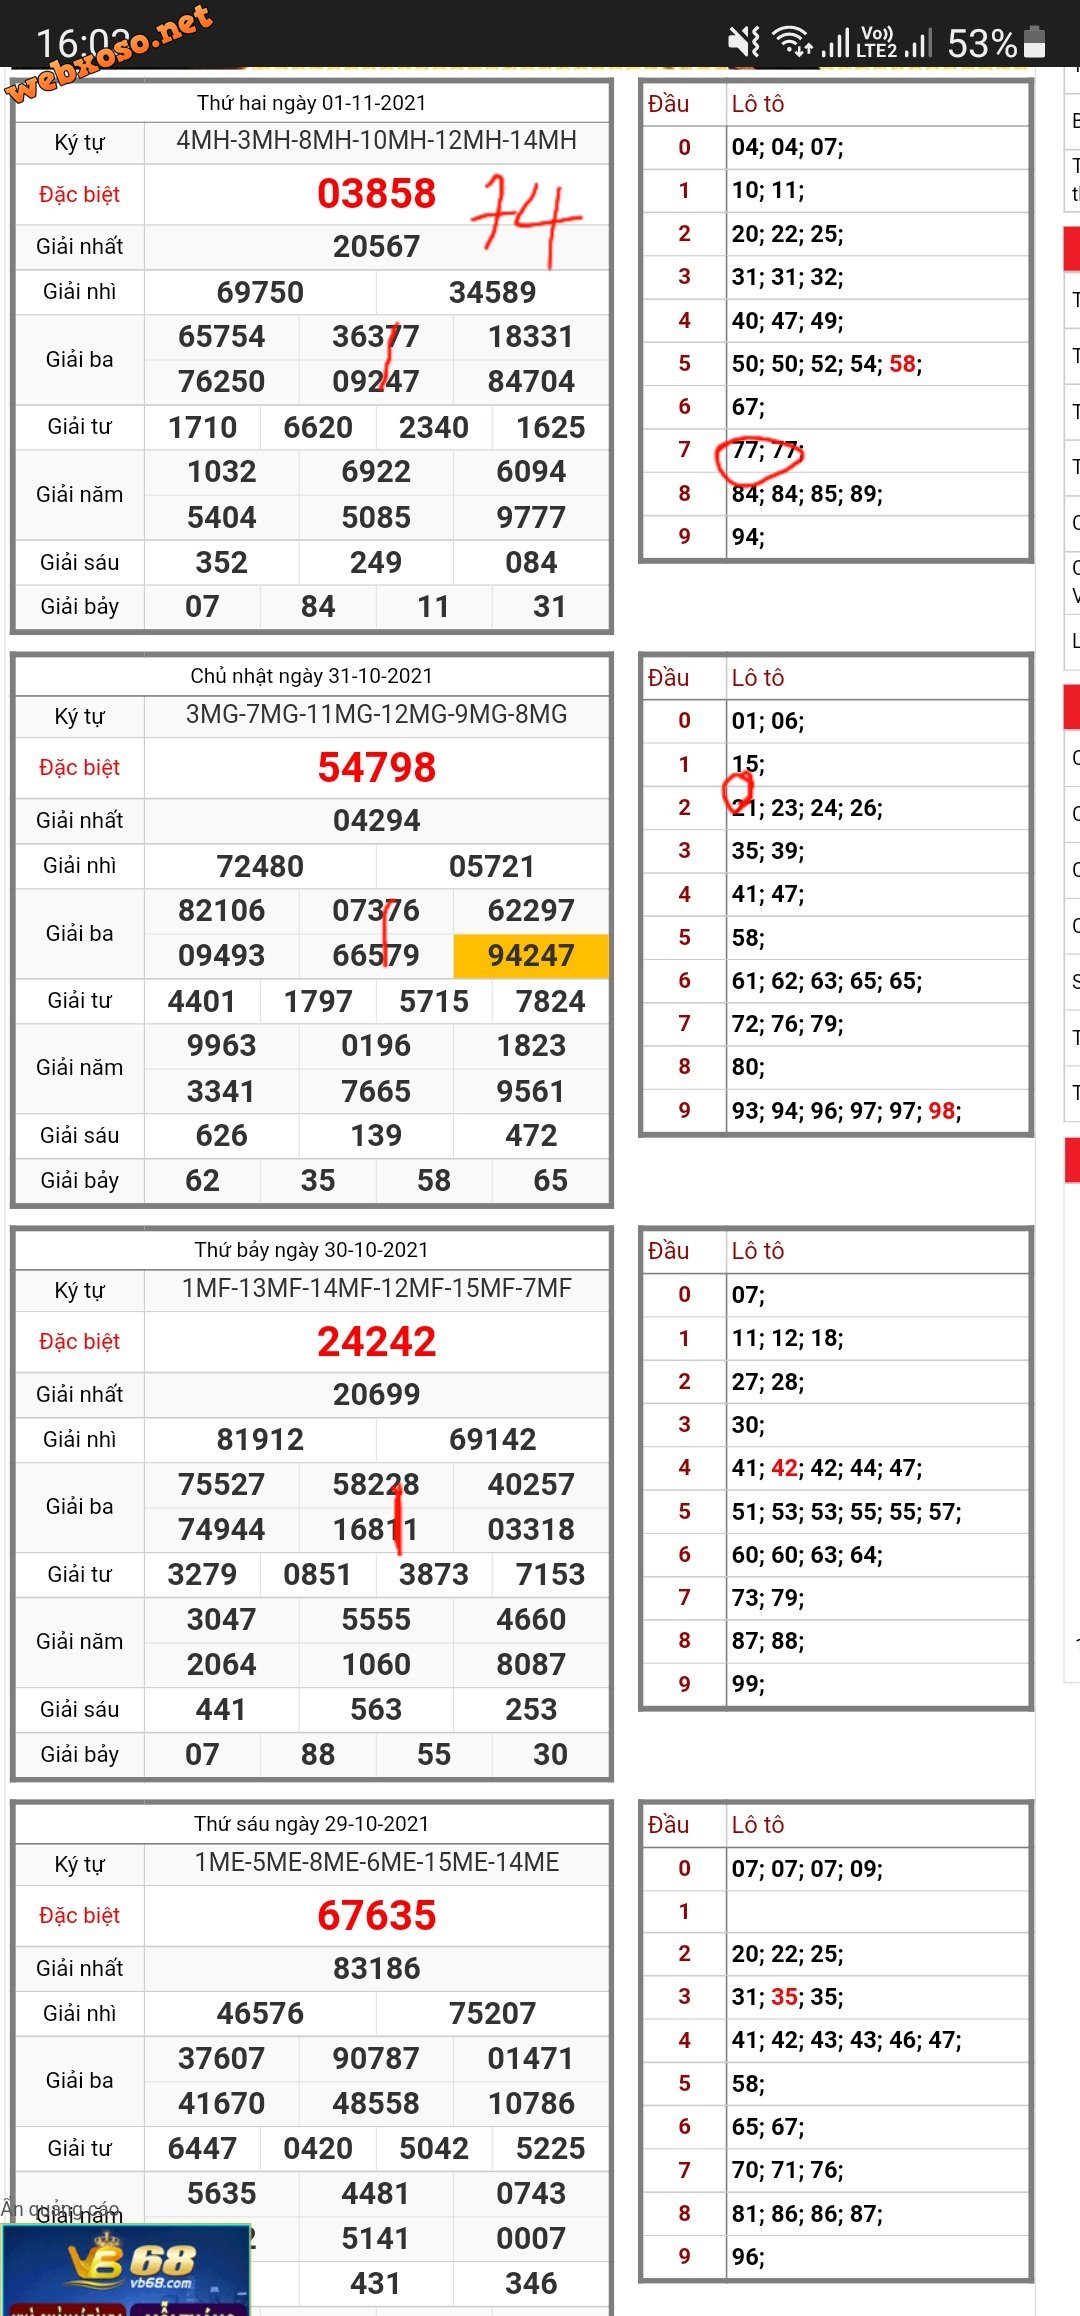Click second prize number 81912
This screenshot has width=1080, height=2316.
[x=260, y=1440]
